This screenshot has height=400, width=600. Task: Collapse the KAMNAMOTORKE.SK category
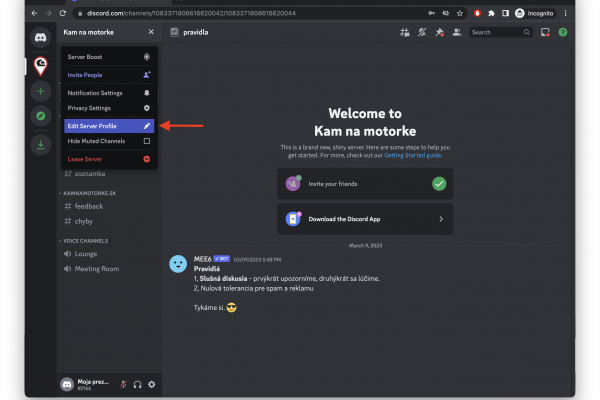pos(88,193)
